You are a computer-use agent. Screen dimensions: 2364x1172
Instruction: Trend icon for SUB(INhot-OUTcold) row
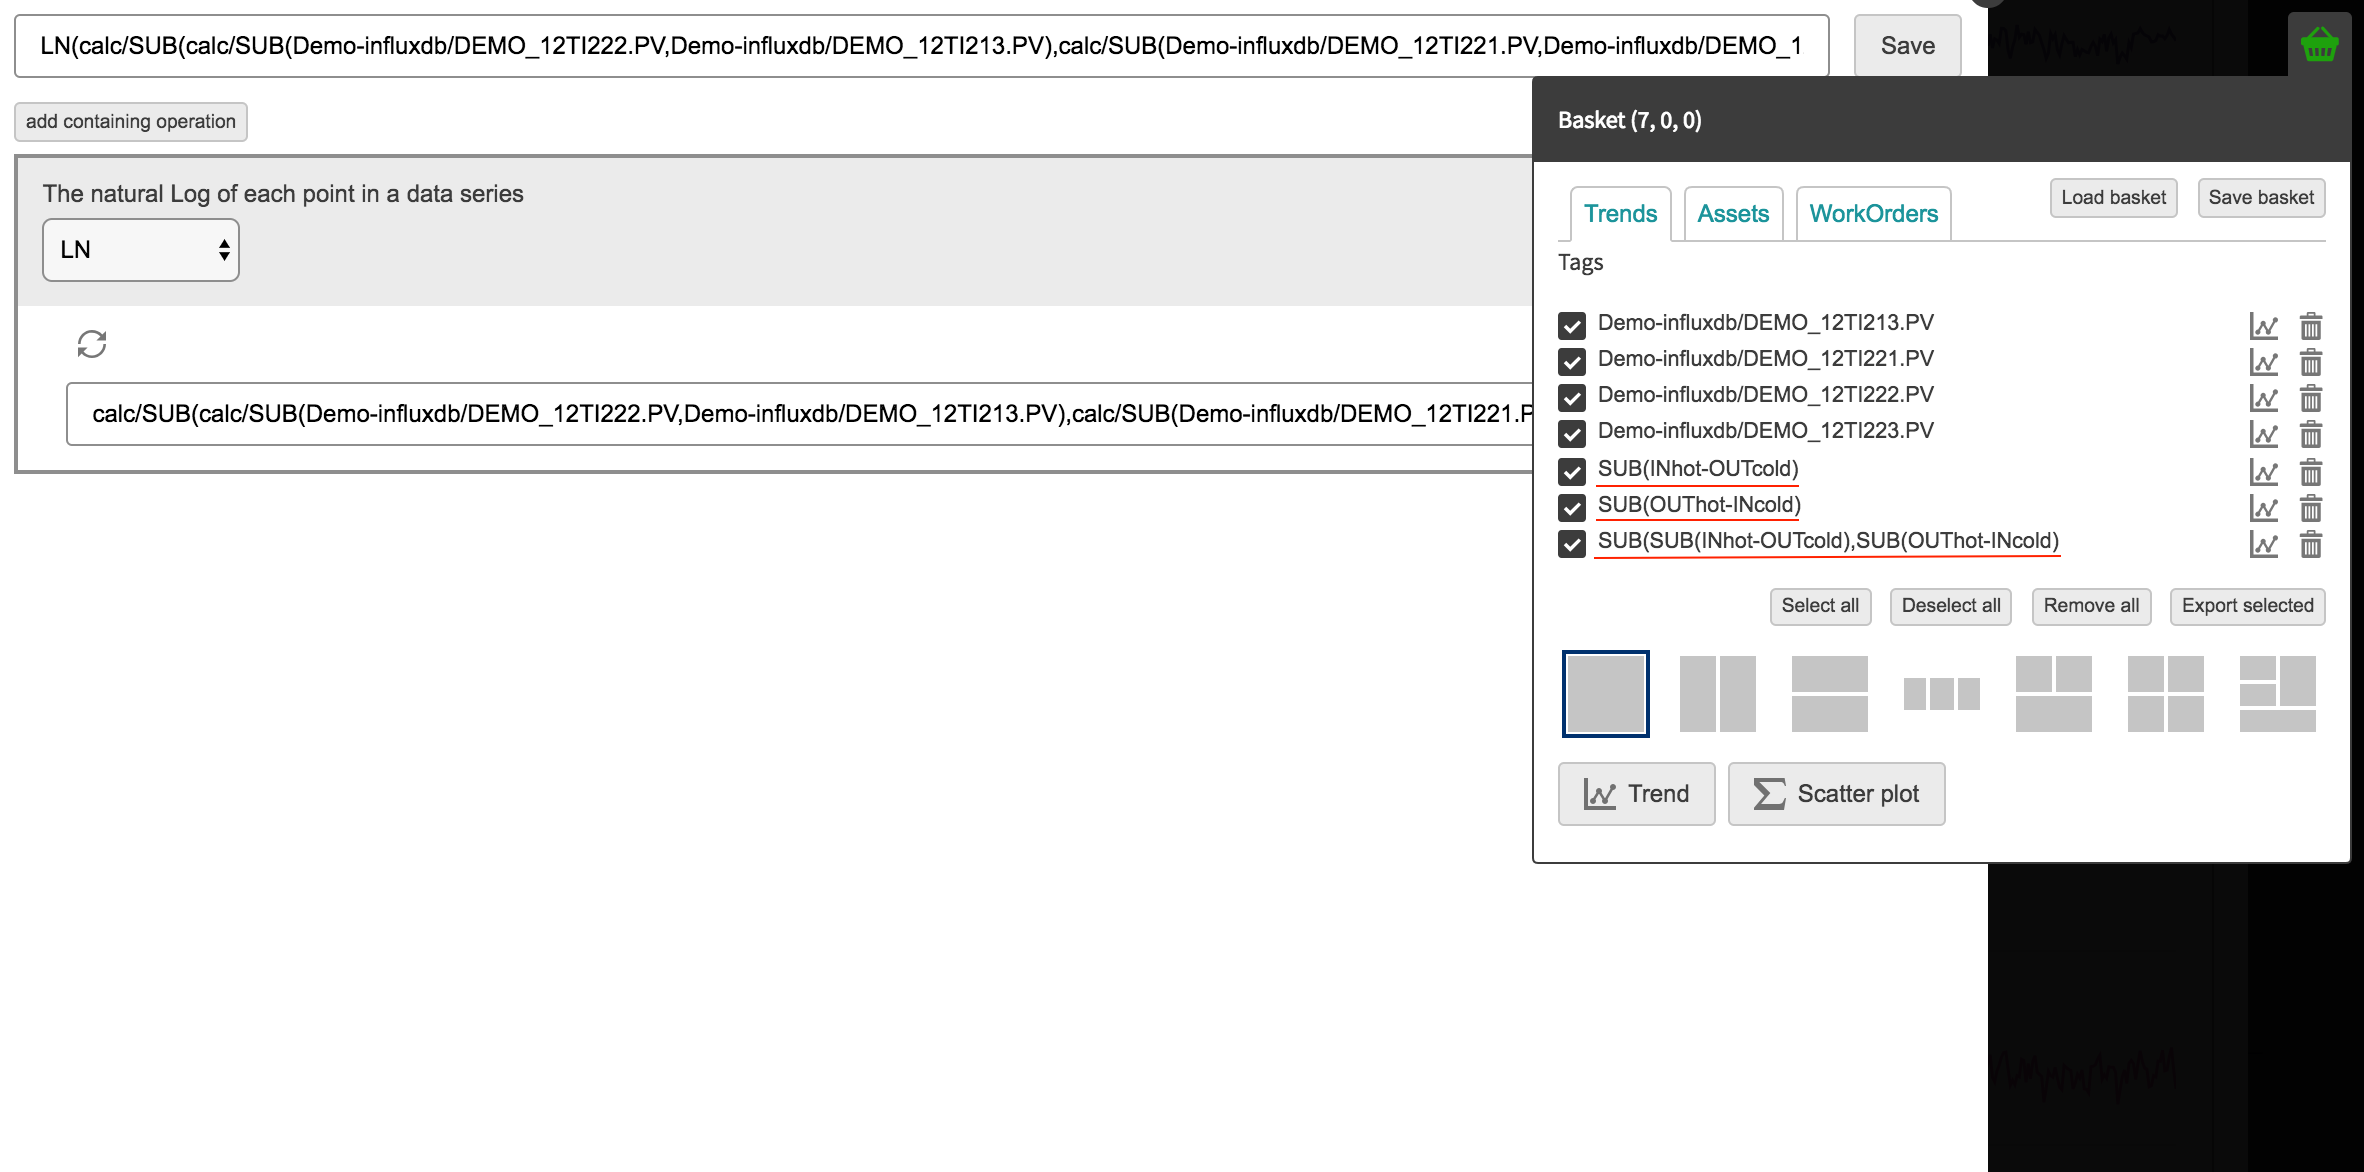(x=2264, y=472)
